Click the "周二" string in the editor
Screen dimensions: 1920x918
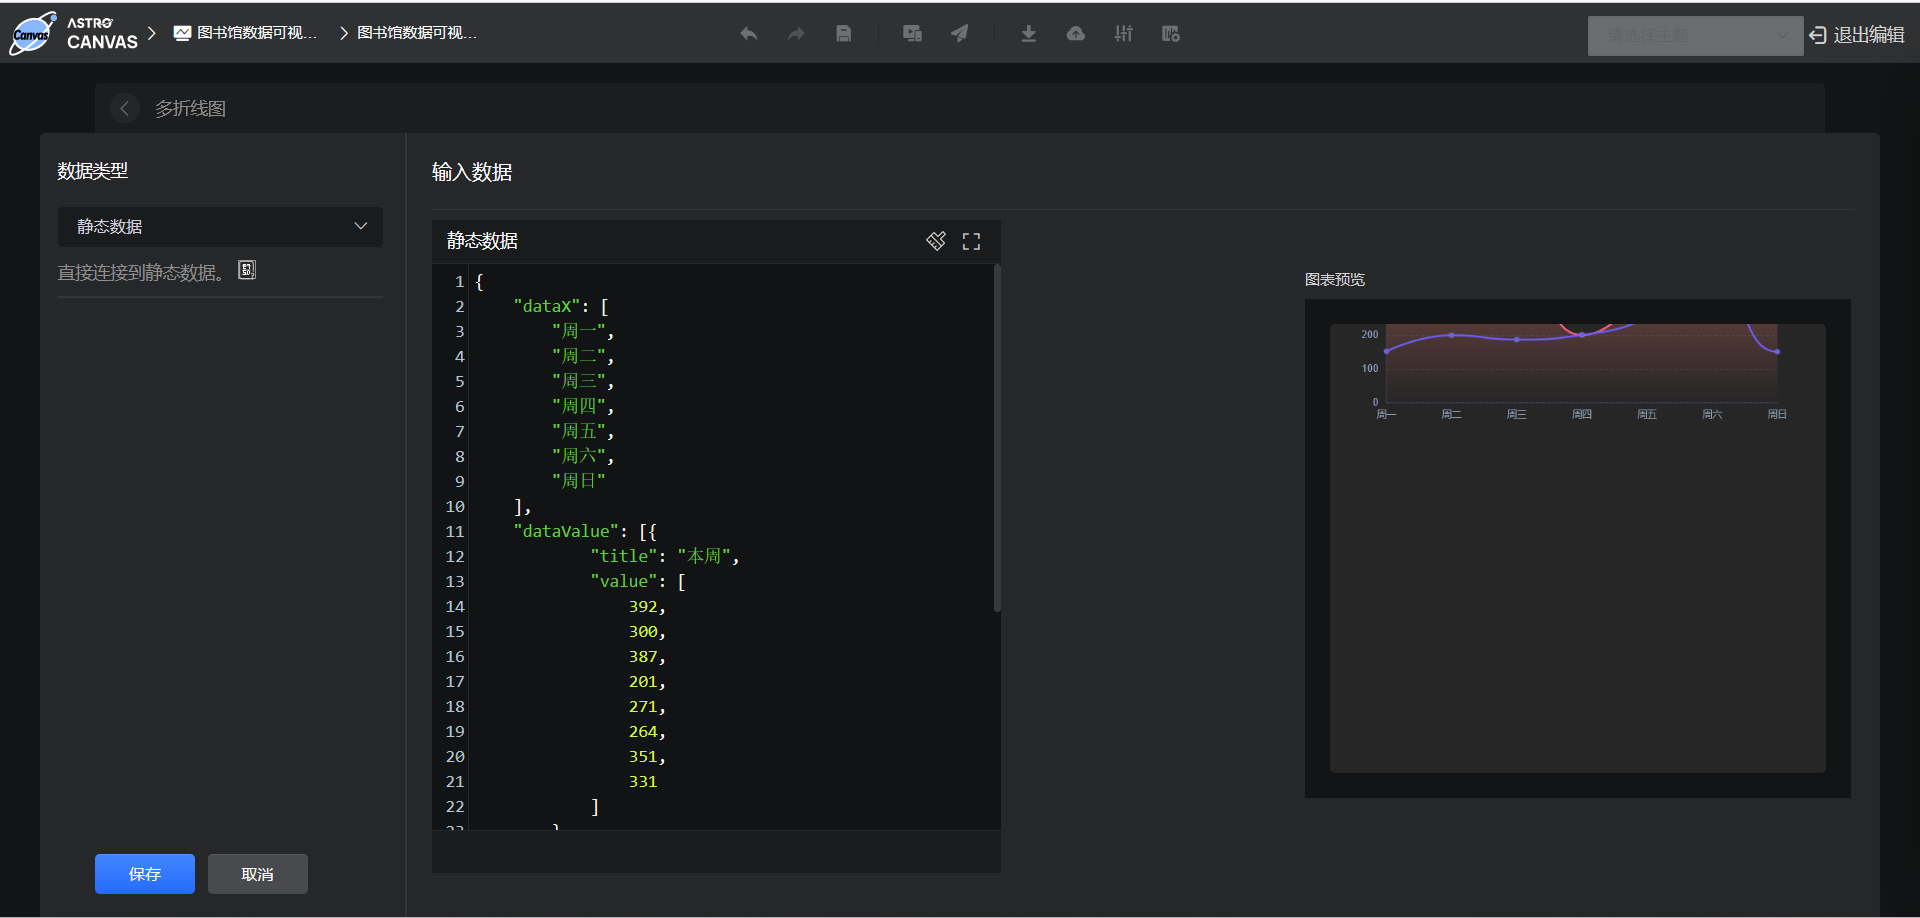pyautogui.click(x=580, y=356)
